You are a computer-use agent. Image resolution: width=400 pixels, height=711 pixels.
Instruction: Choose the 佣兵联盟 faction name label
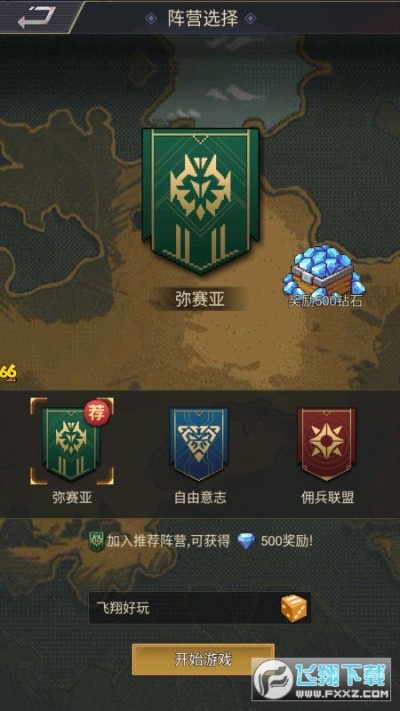327,497
